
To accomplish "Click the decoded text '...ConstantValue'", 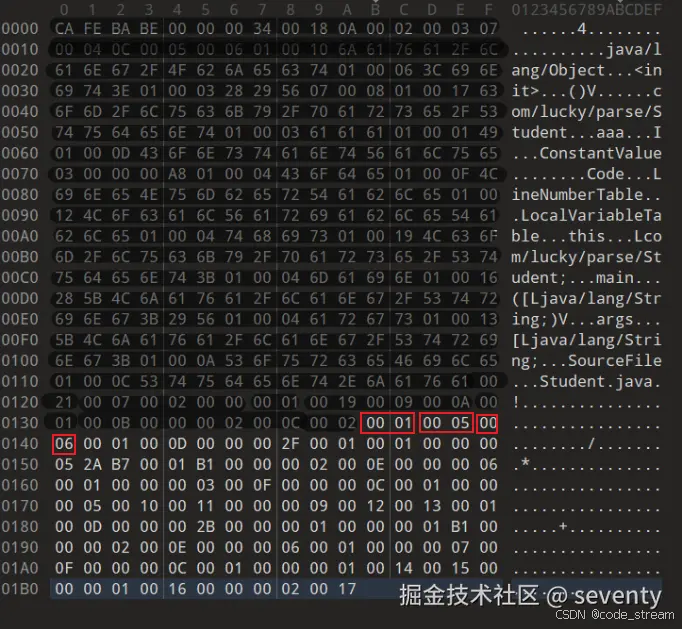I will (x=587, y=153).
